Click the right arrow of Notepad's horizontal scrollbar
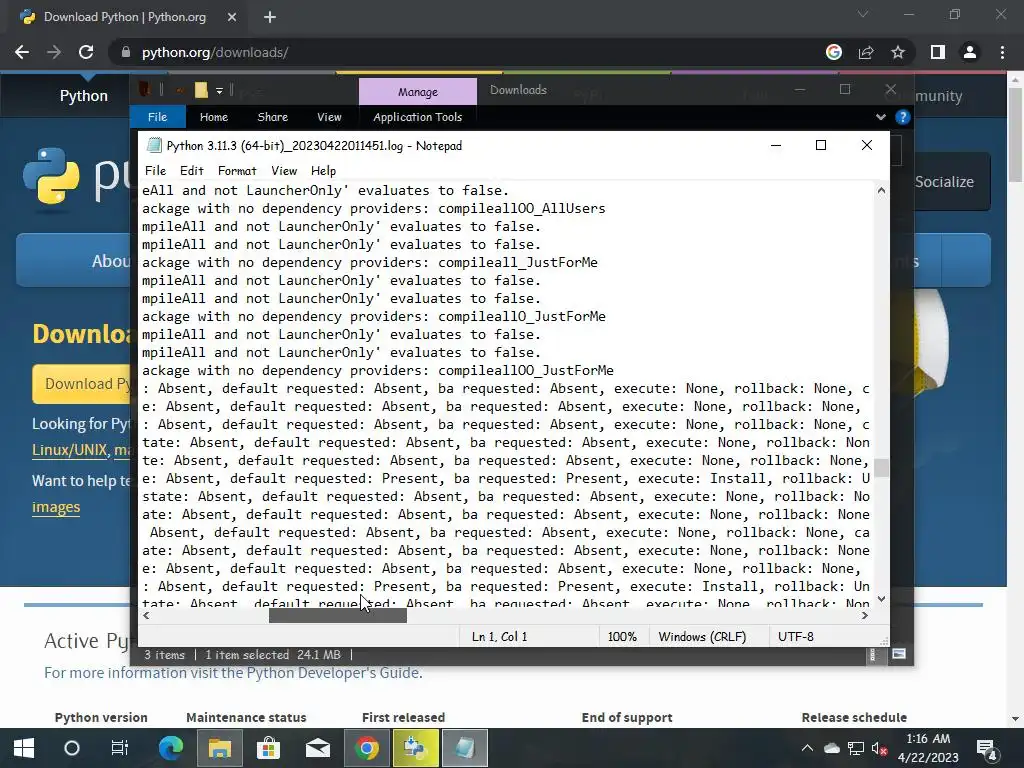Viewport: 1024px width, 768px height. point(865,615)
